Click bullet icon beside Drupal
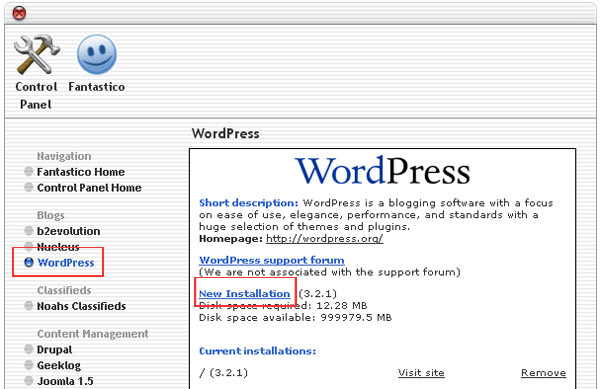 click(29, 349)
